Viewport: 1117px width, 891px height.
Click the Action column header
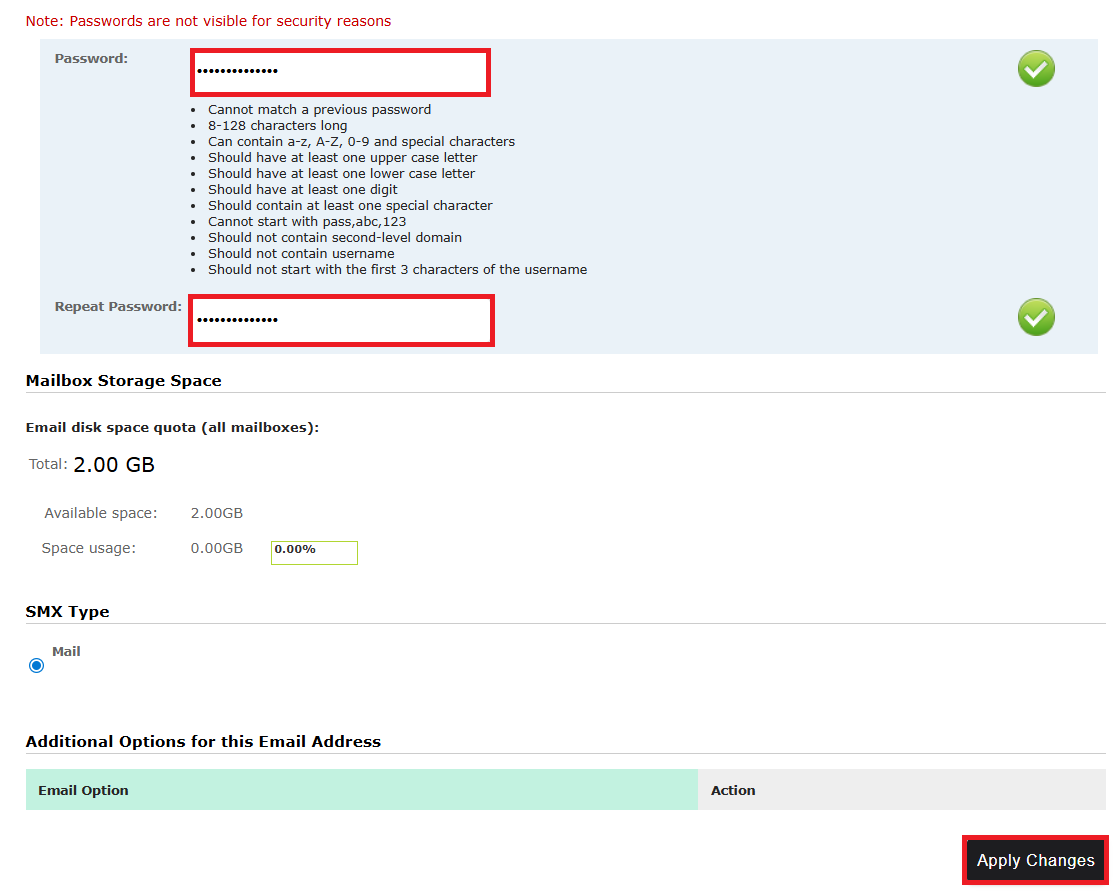(733, 790)
